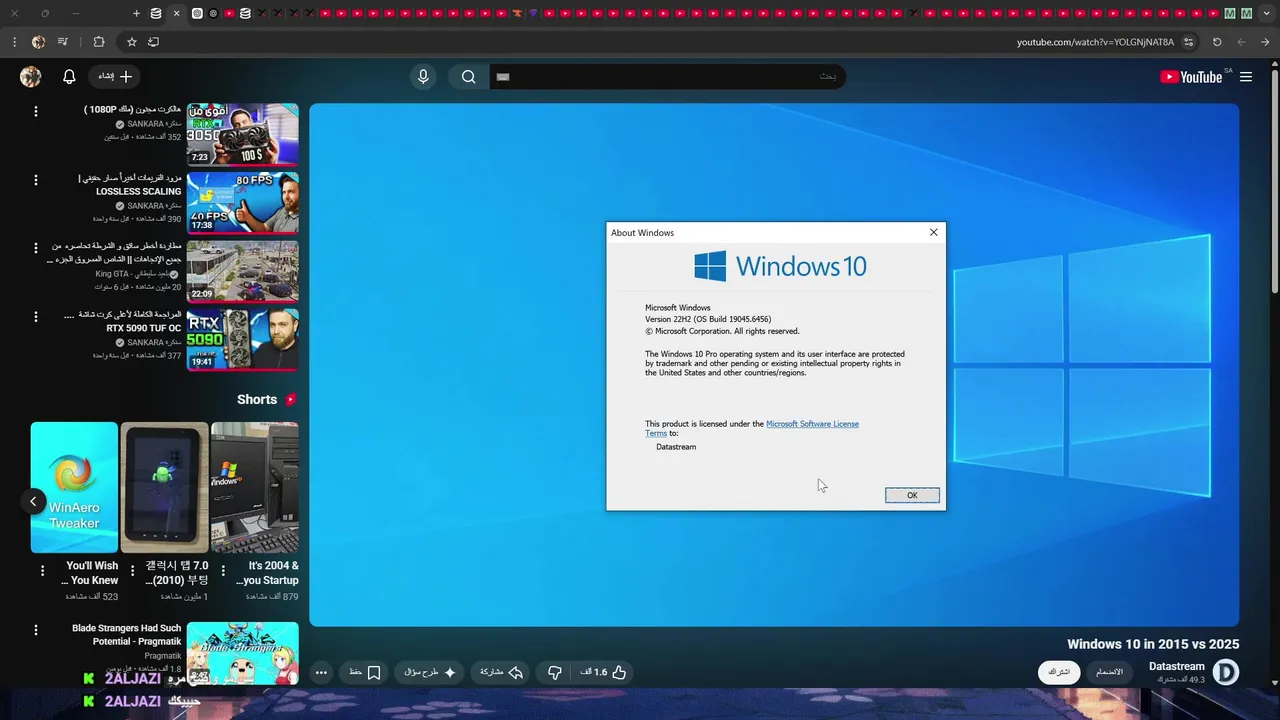Click the icon right of the bookmark star

[153, 42]
